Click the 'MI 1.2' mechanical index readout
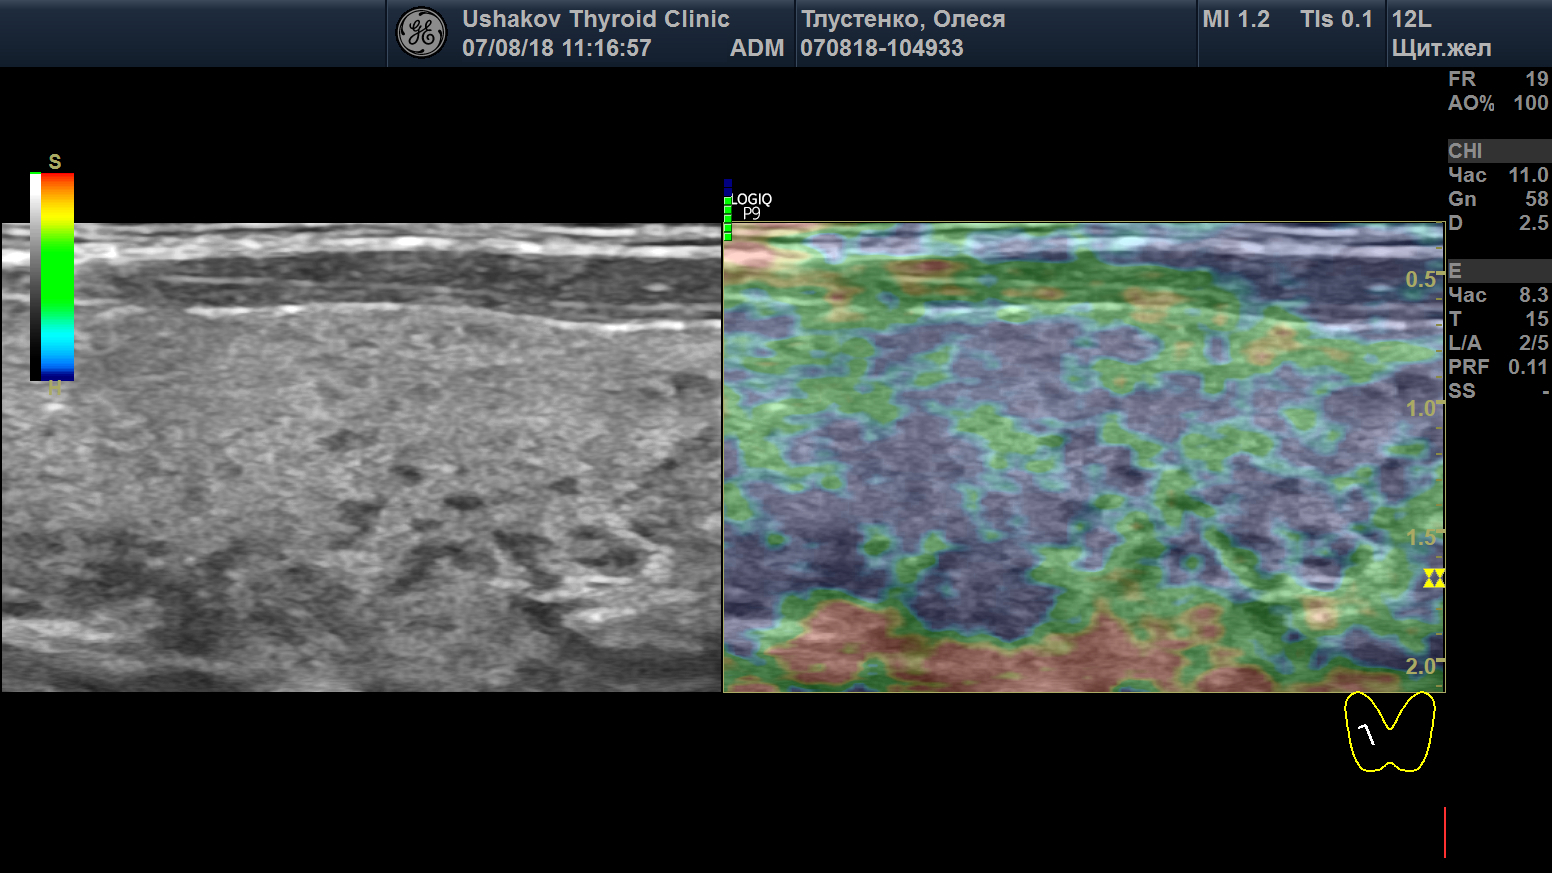The width and height of the screenshot is (1552, 873). 1236,19
